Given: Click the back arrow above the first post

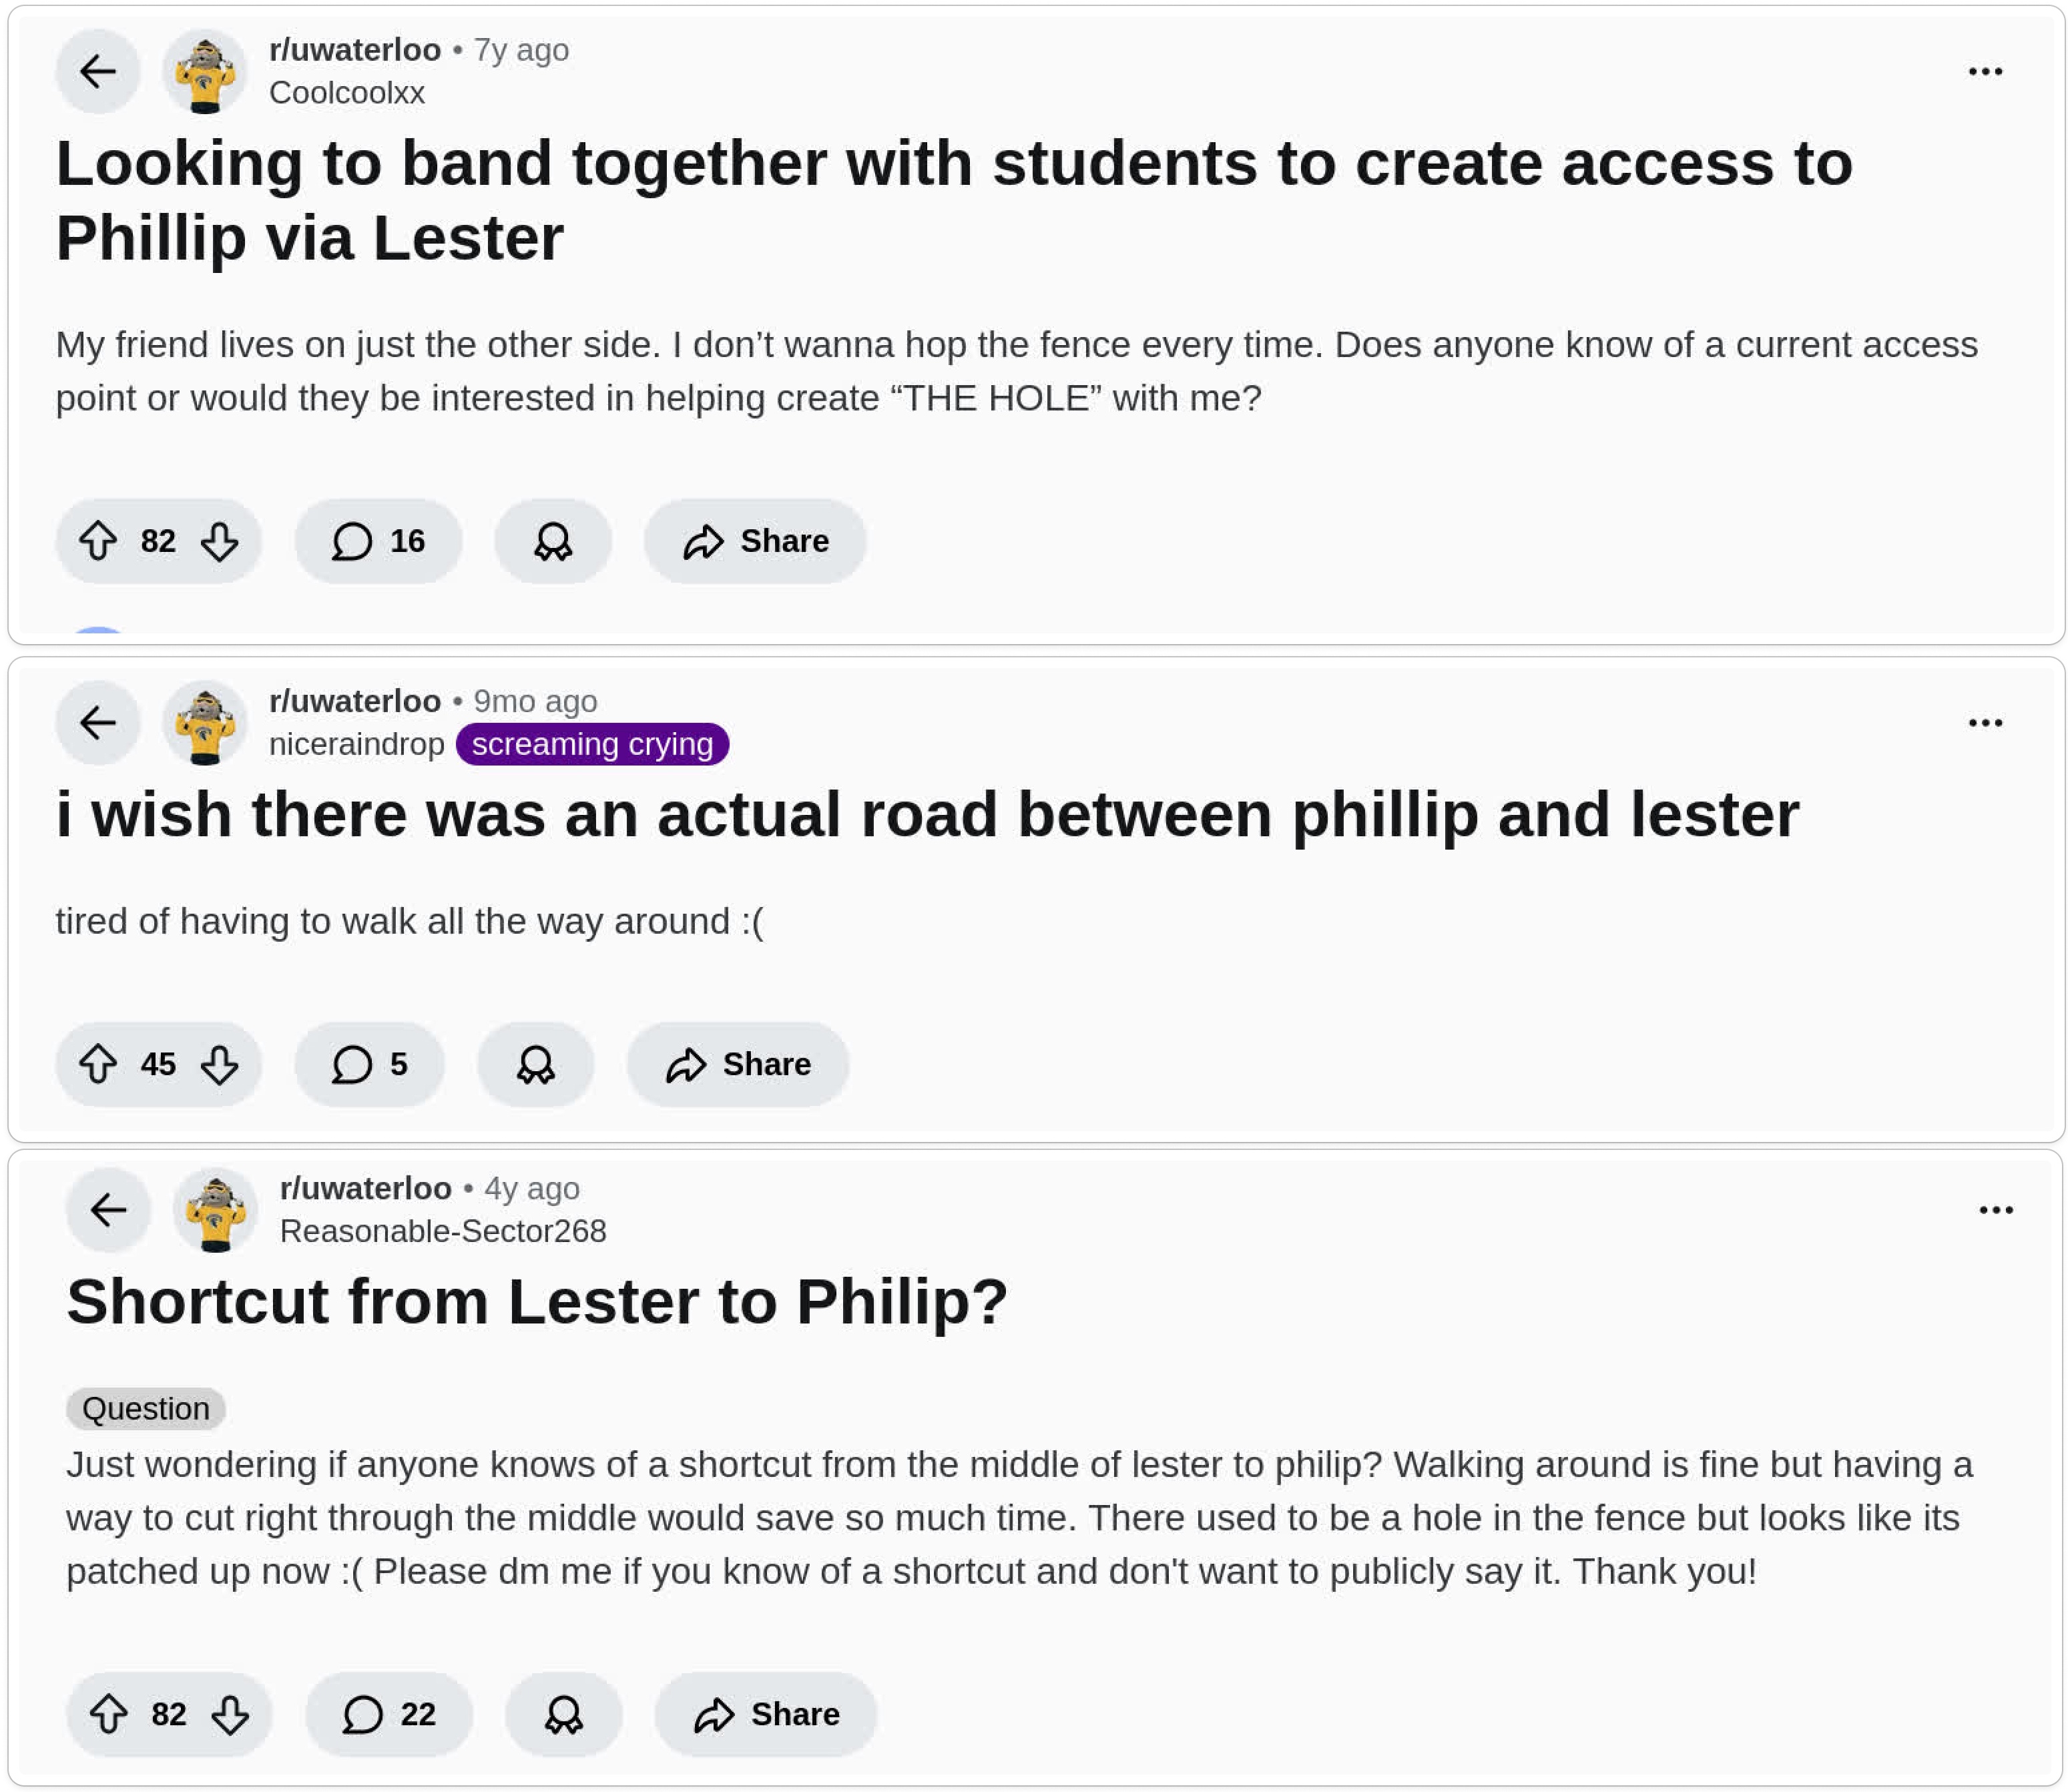Looking at the screenshot, I should click(97, 71).
